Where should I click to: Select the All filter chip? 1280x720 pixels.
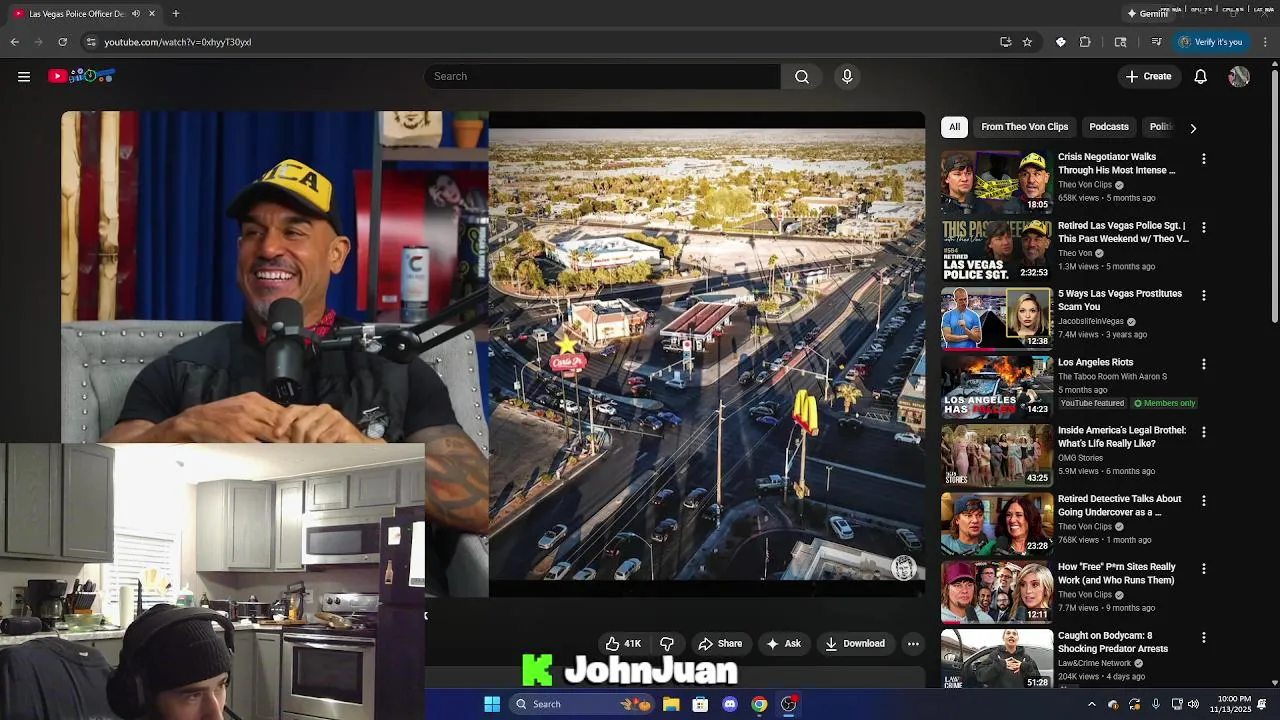(954, 127)
